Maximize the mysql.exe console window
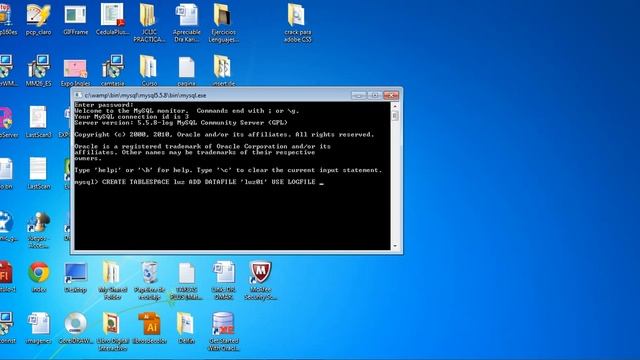This screenshot has height=360, width=640. [x=375, y=95]
